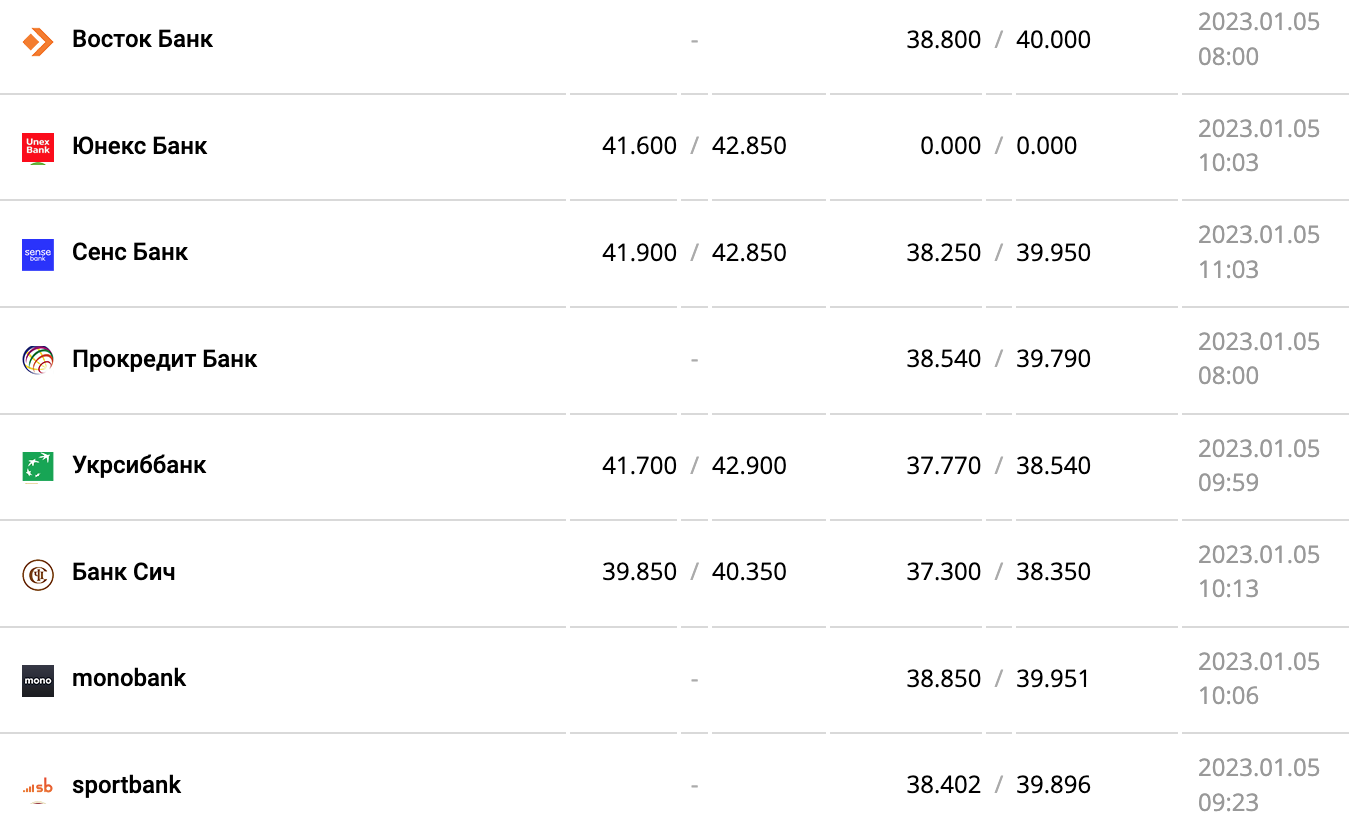Viewport: 1349px width, 830px height.
Task: Click the Укрсиббанк green logo
Action: pos(38,466)
